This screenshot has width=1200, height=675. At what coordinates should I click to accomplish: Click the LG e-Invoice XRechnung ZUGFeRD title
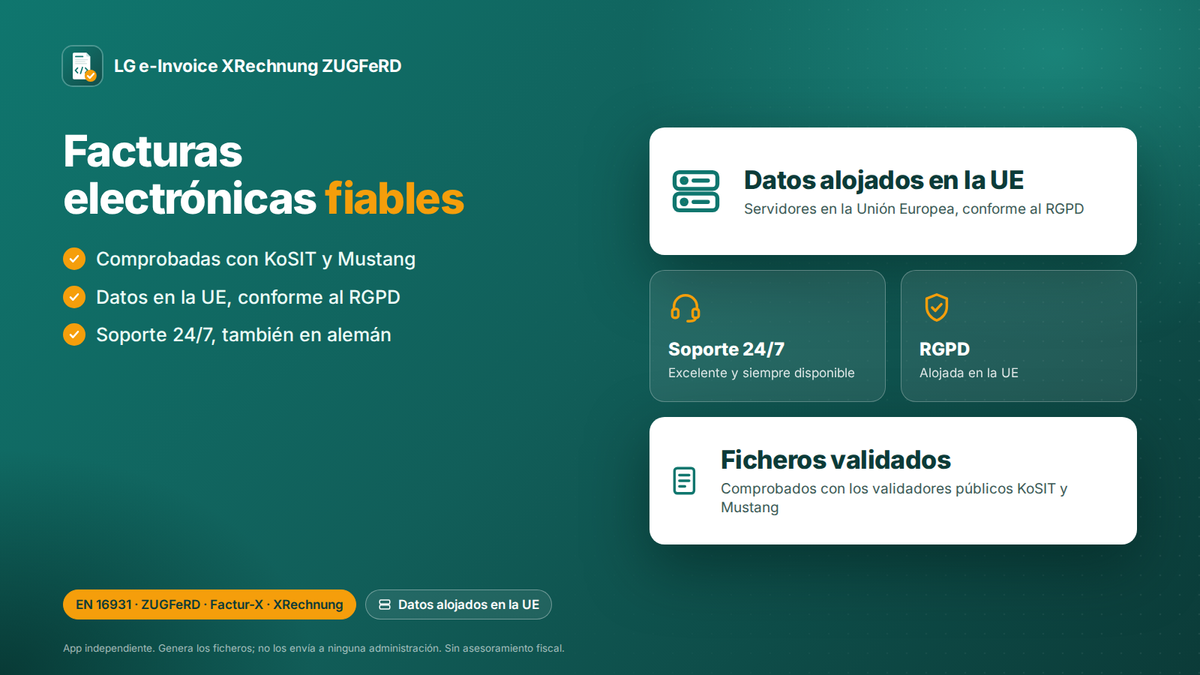click(x=258, y=66)
